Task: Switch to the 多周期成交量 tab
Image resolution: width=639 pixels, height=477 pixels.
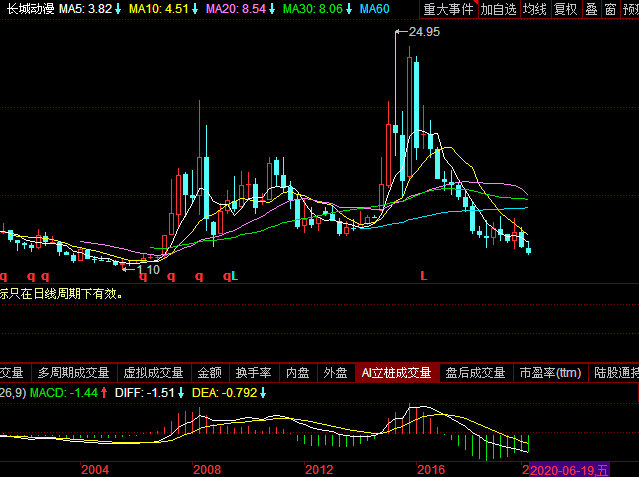Action: (x=74, y=373)
